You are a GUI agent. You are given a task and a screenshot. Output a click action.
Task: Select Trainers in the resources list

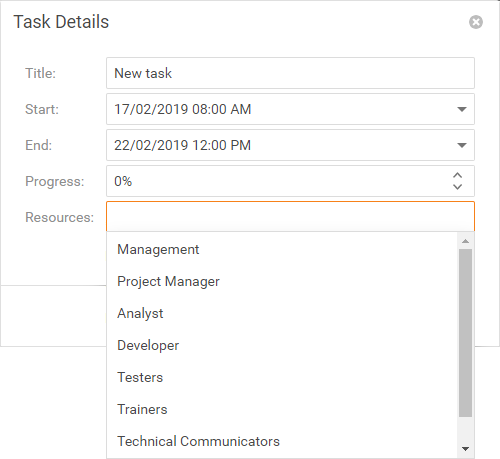282,409
